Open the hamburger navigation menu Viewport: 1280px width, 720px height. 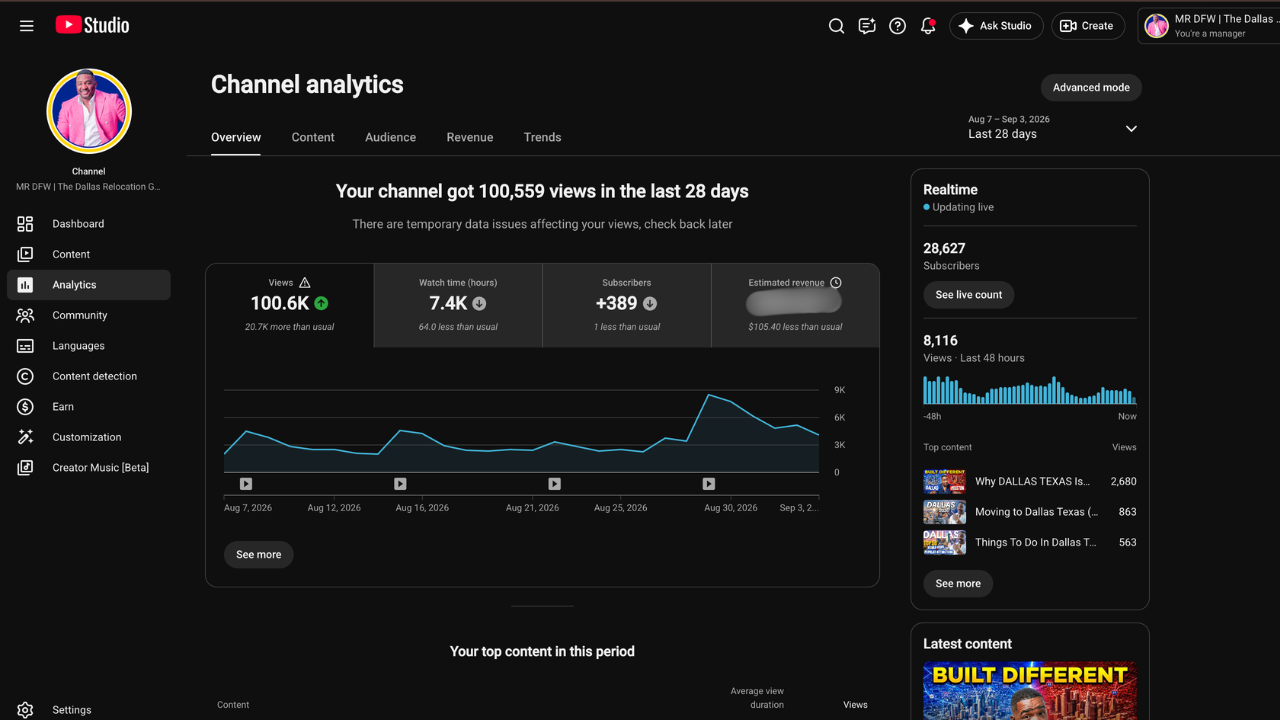click(27, 26)
